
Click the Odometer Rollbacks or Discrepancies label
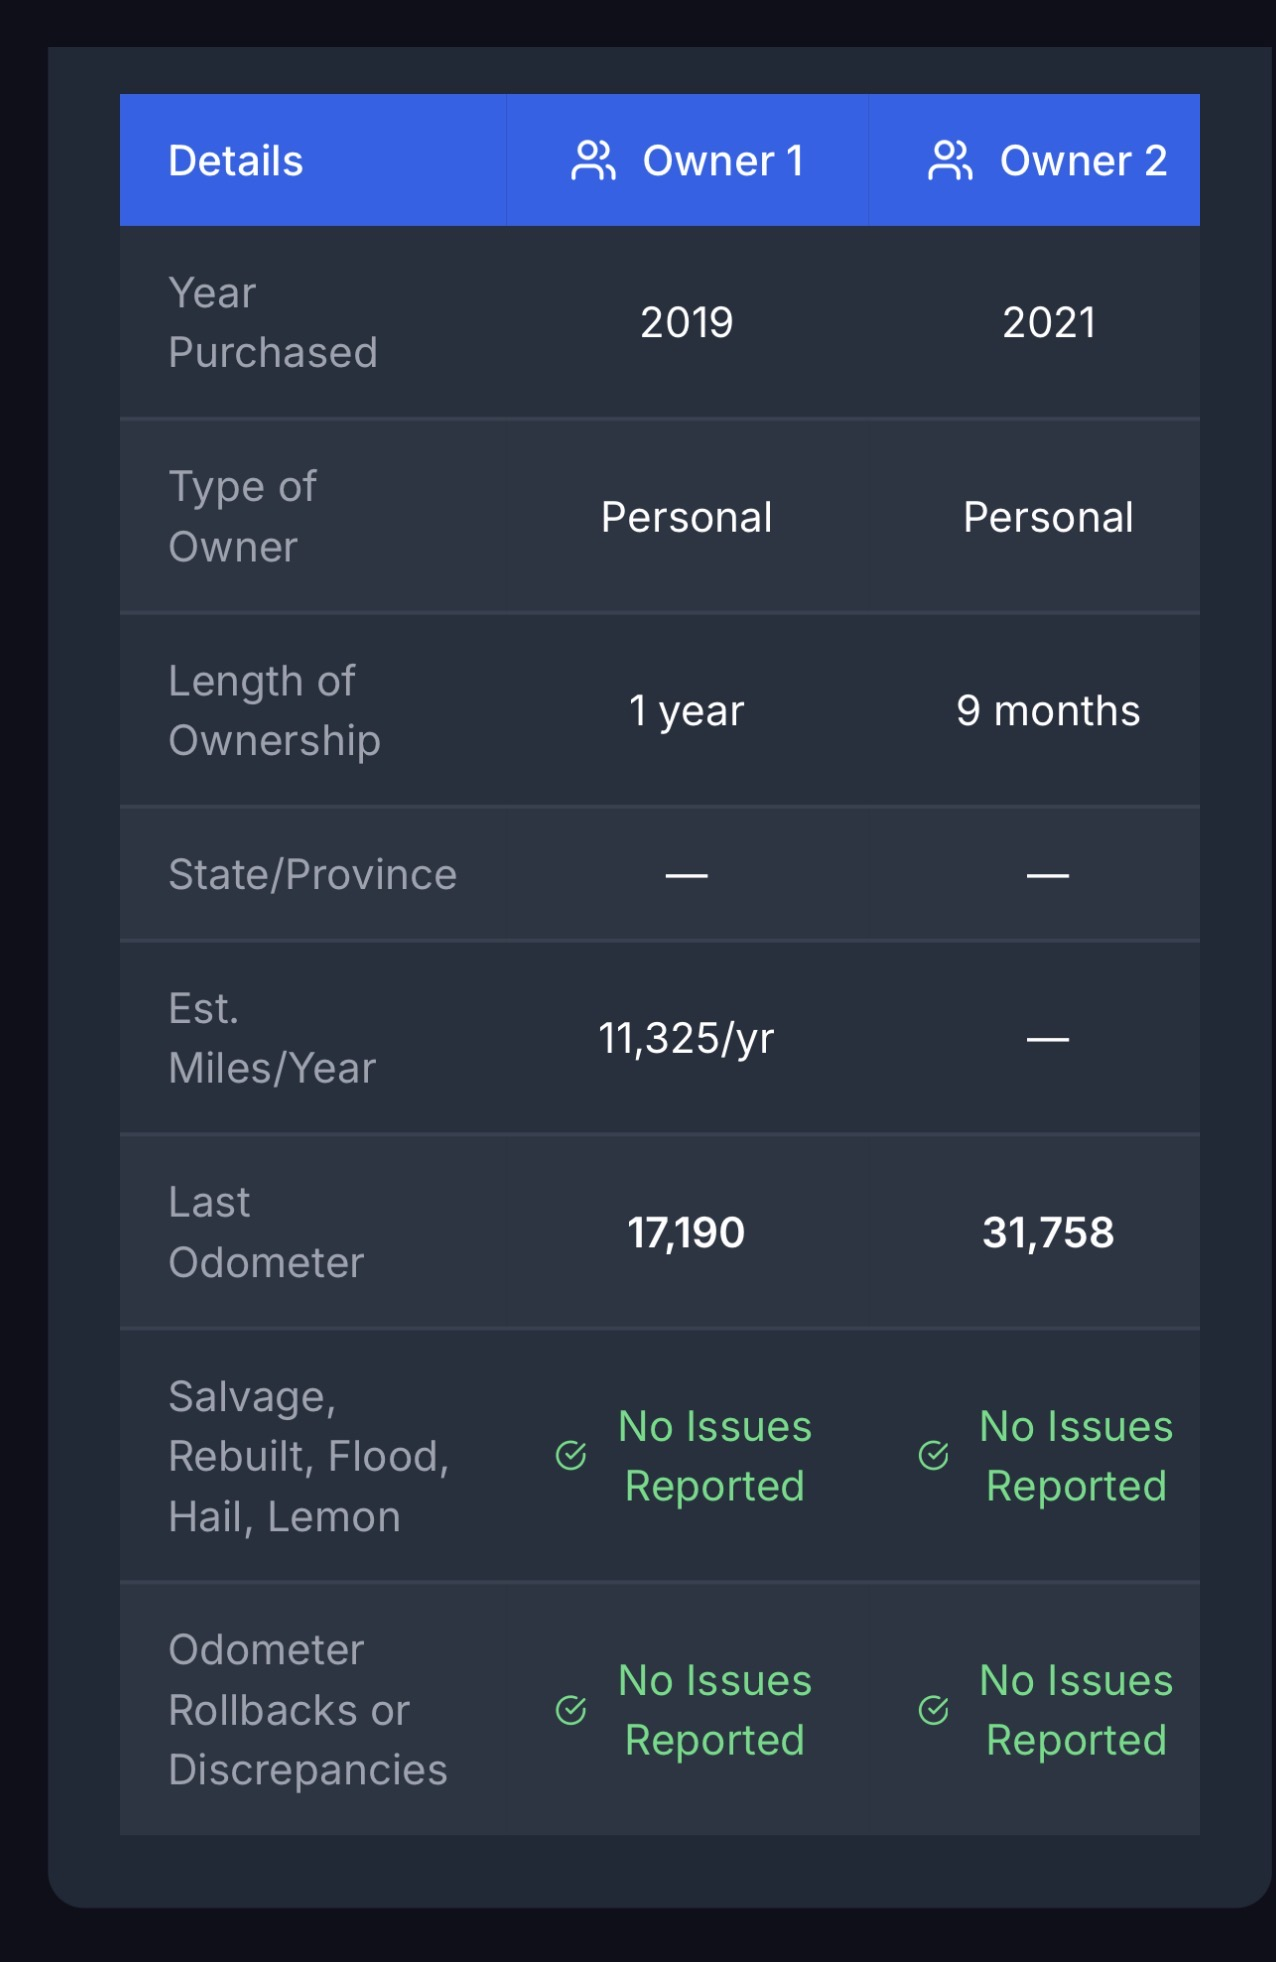(x=307, y=1710)
